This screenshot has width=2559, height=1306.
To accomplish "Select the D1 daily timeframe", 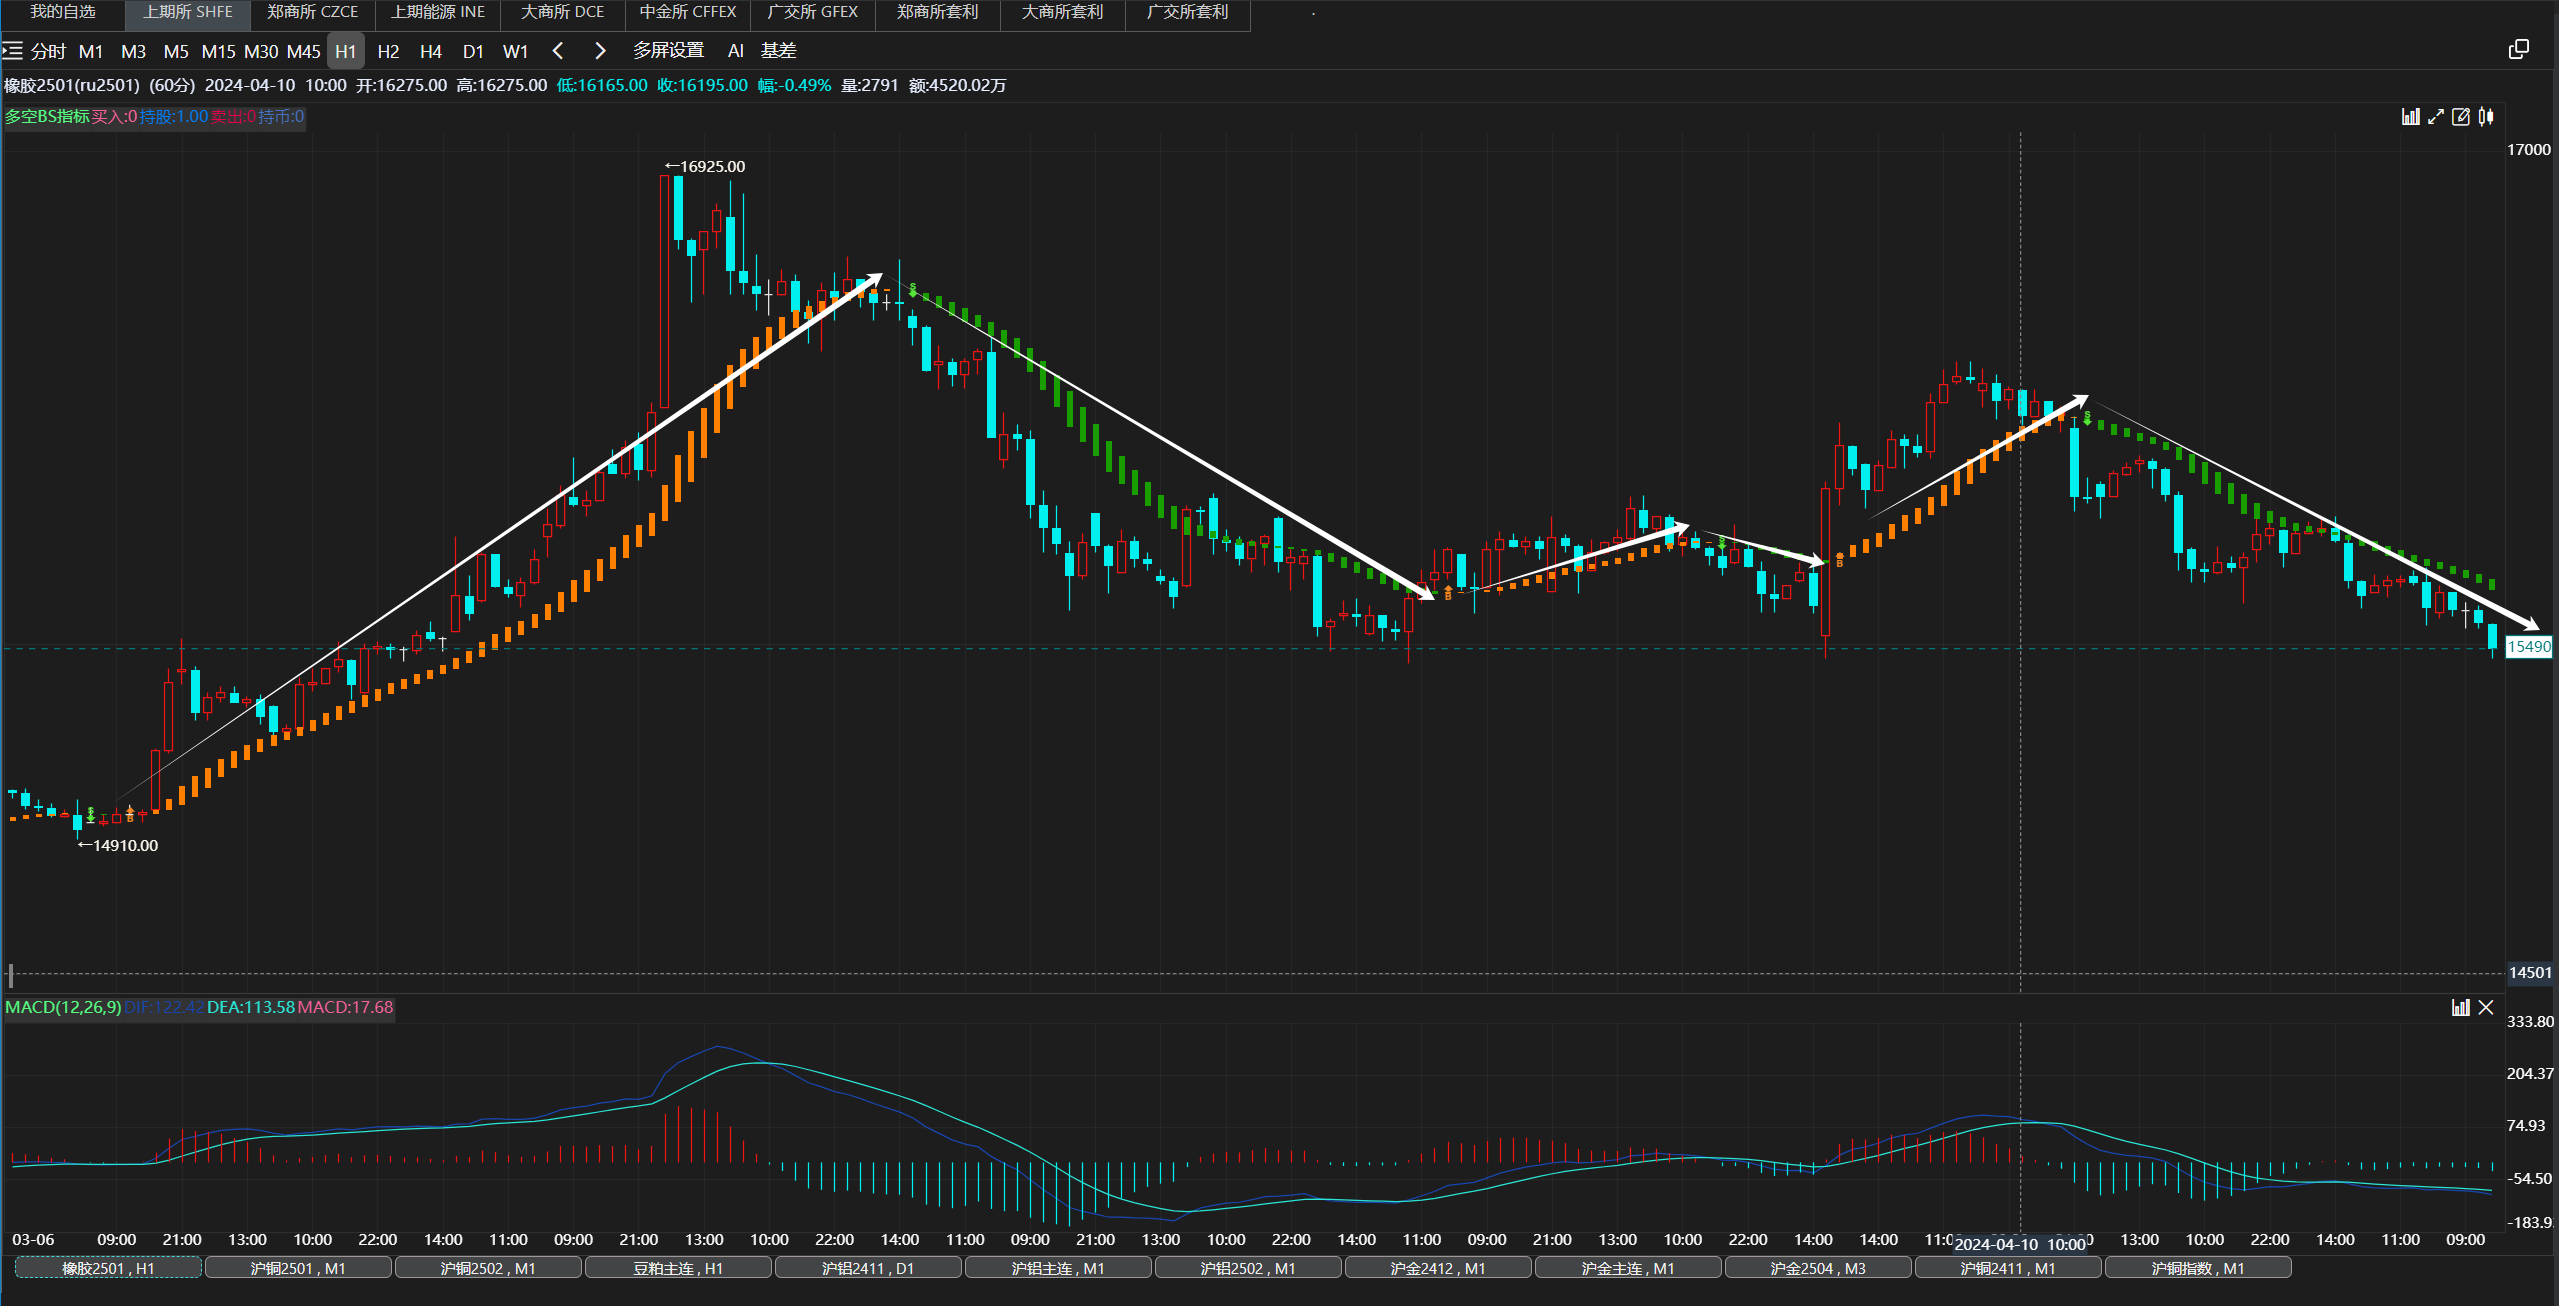I will pos(473,51).
